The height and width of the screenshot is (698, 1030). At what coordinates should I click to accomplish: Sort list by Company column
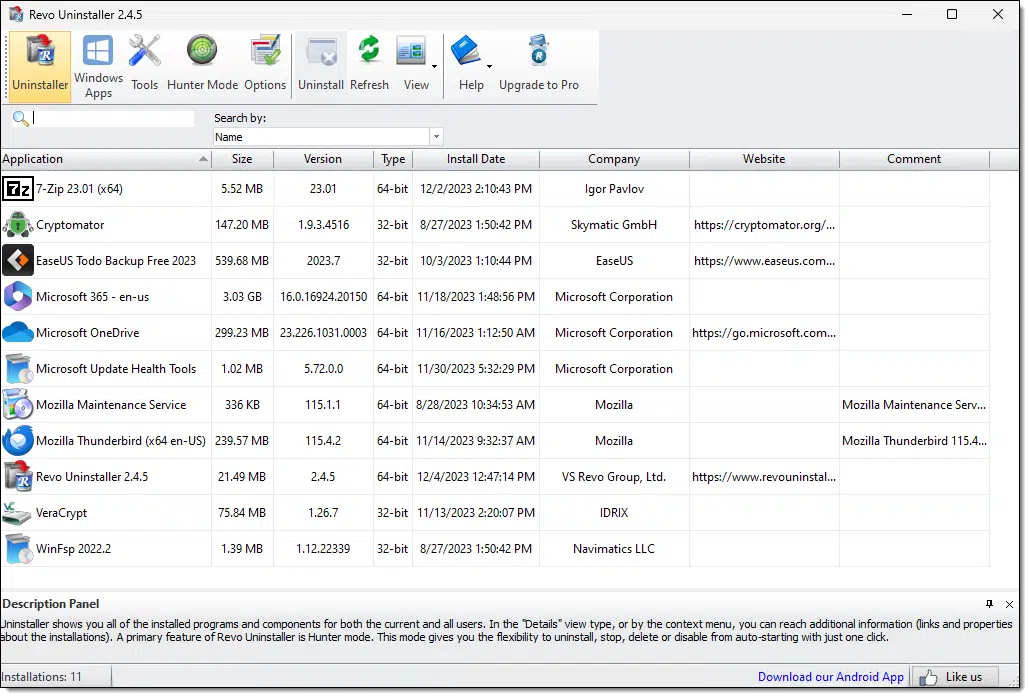click(x=614, y=159)
